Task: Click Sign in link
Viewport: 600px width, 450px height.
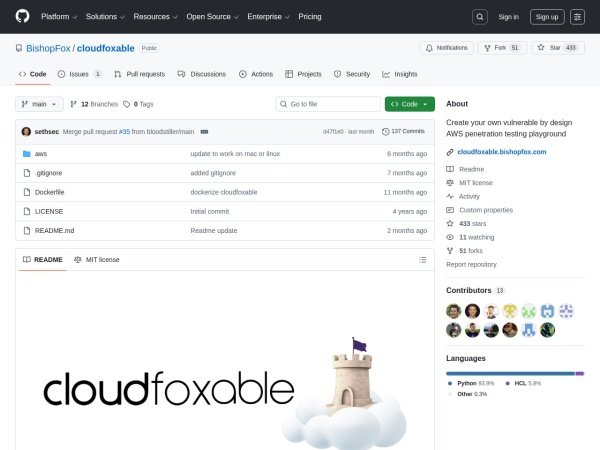Action: tap(508, 17)
